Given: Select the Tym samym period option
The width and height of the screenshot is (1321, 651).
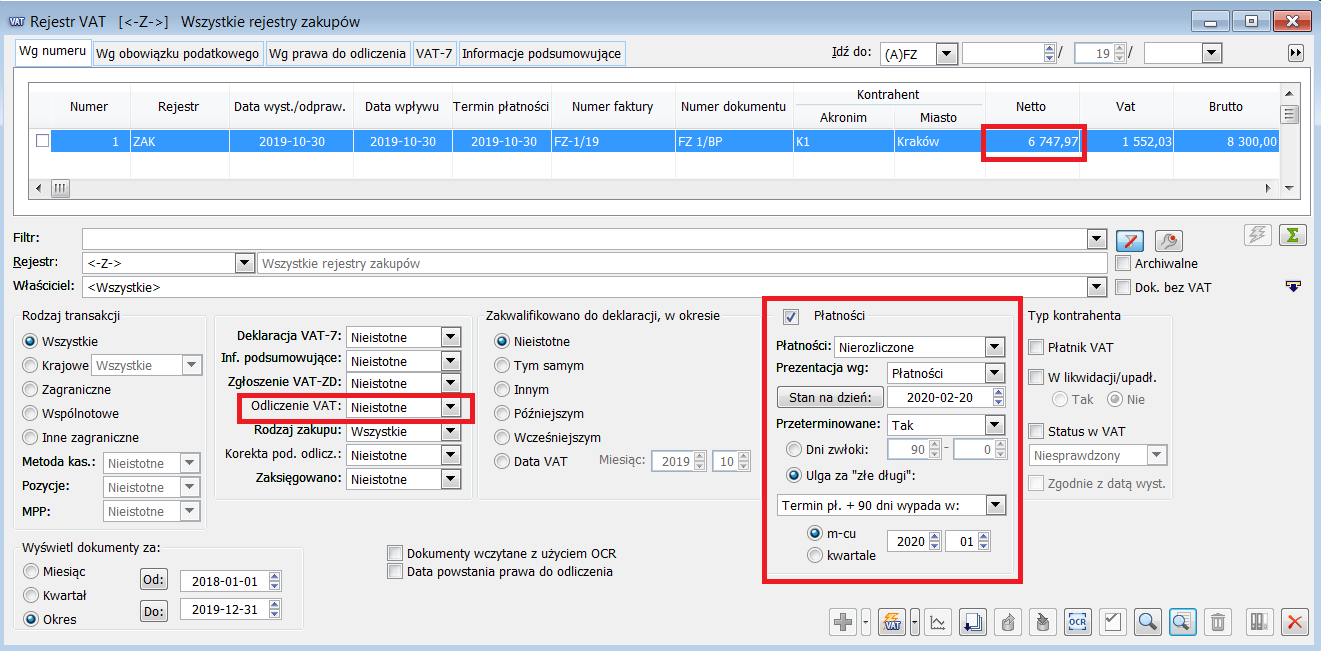Looking at the screenshot, I should [x=502, y=365].
